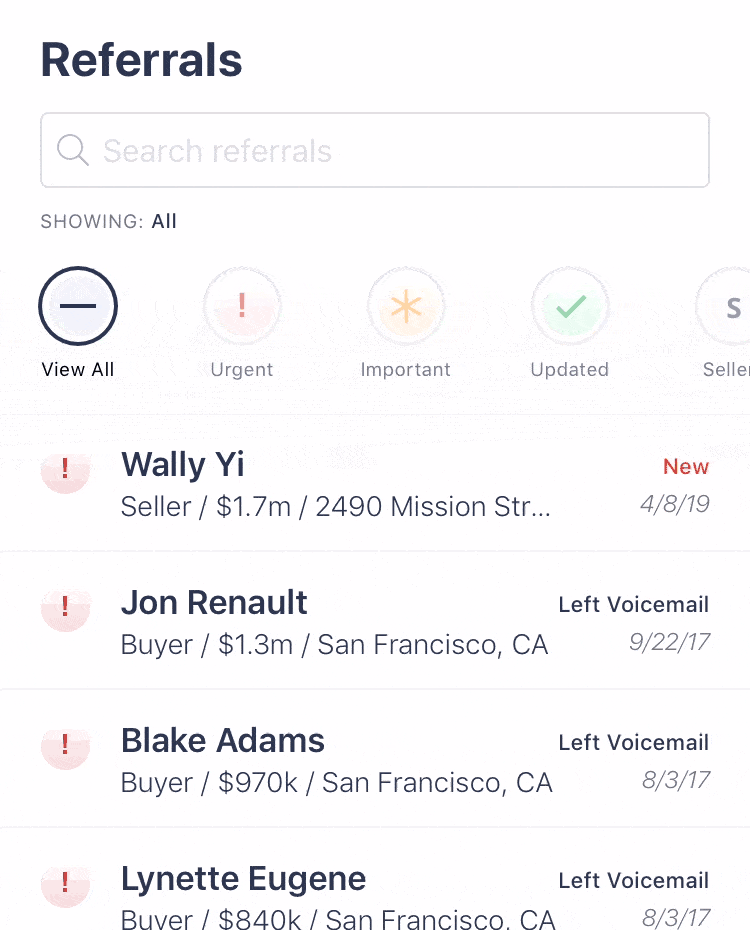750x930 pixels.
Task: Filter by Urgent exclamation icon
Action: pyautogui.click(x=242, y=306)
